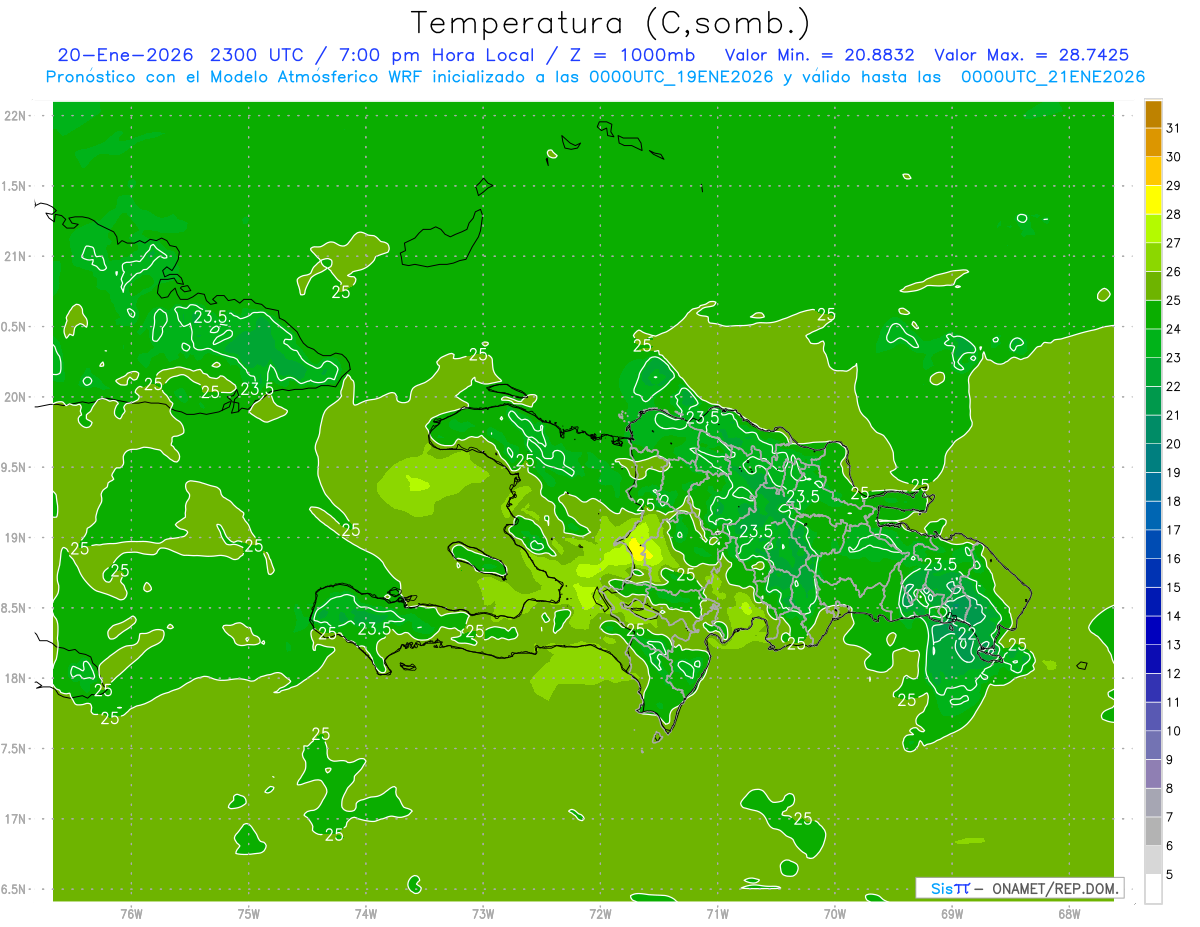Pick the dark blue legend swatch between 13 and 14
Screen dimensions: 1200x927
coord(1153,630)
